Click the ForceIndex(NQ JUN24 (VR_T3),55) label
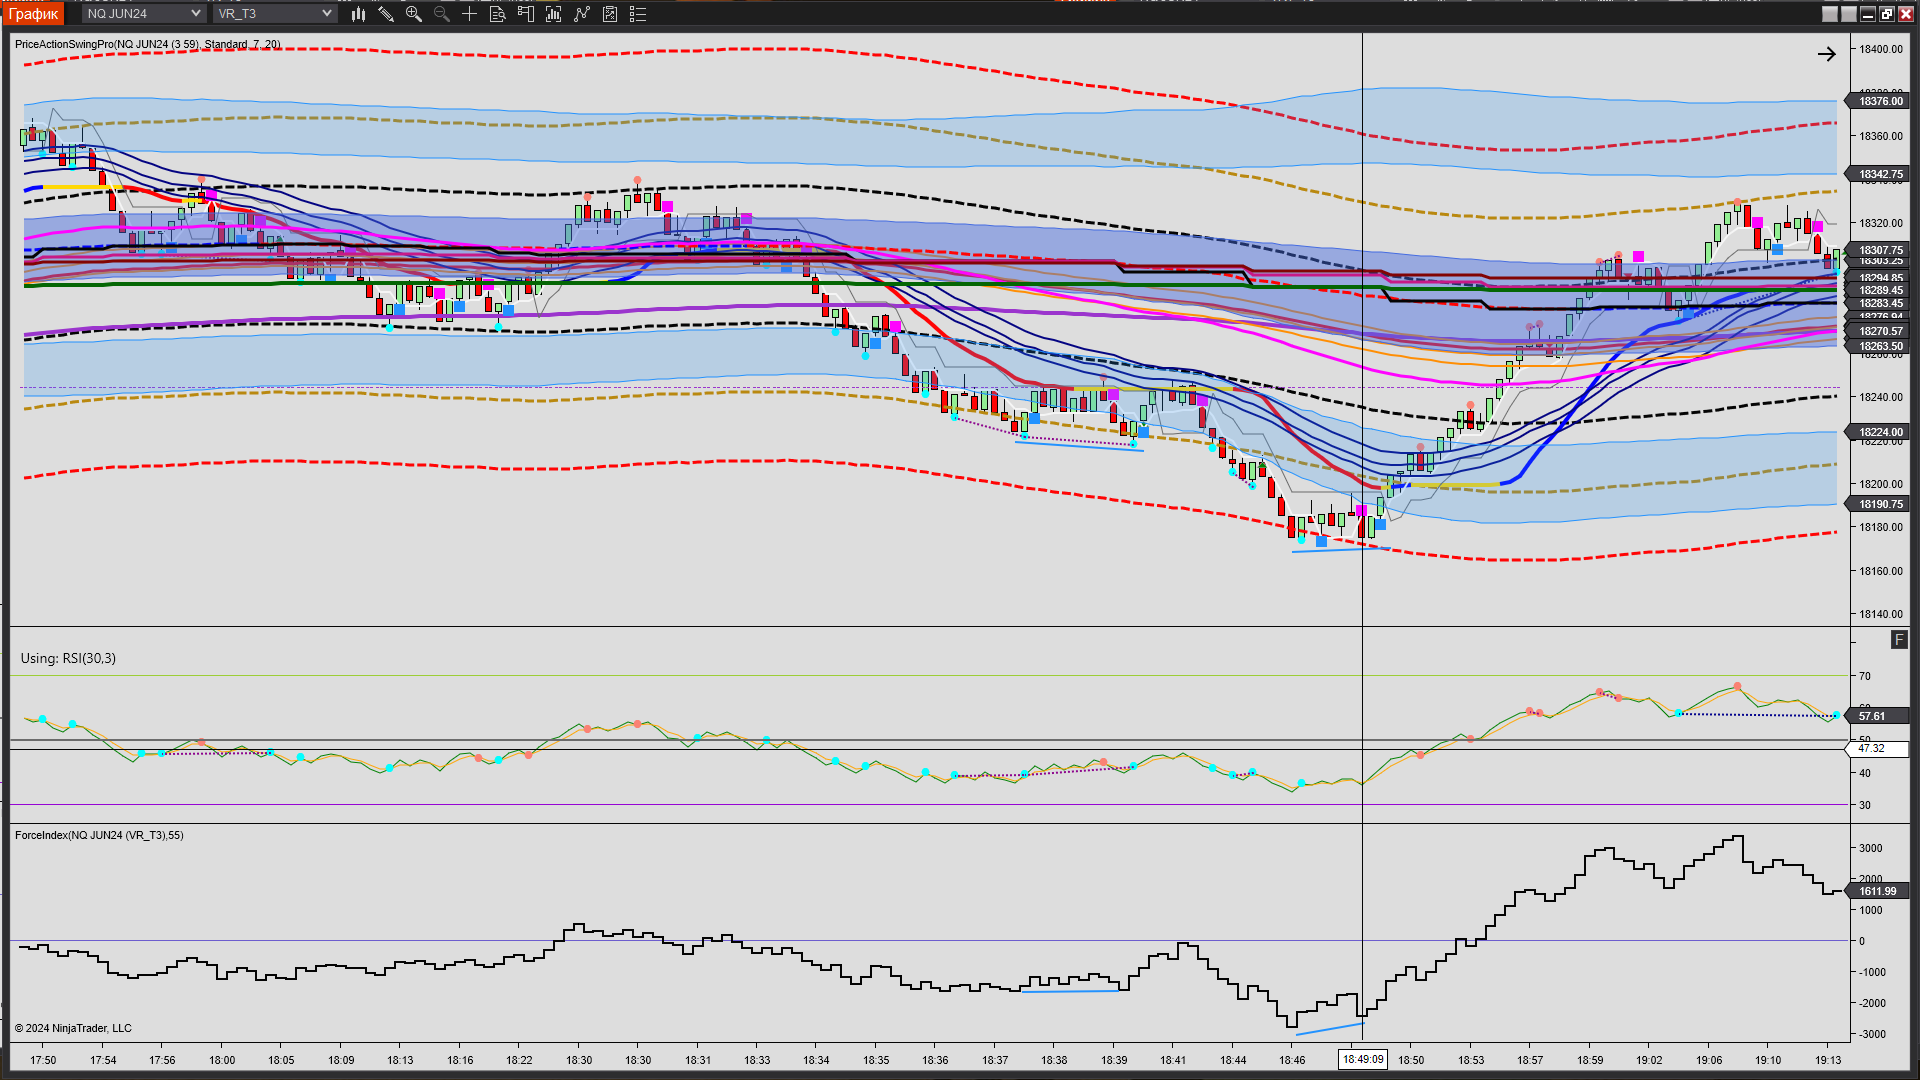Viewport: 1920px width, 1080px height. click(x=99, y=835)
